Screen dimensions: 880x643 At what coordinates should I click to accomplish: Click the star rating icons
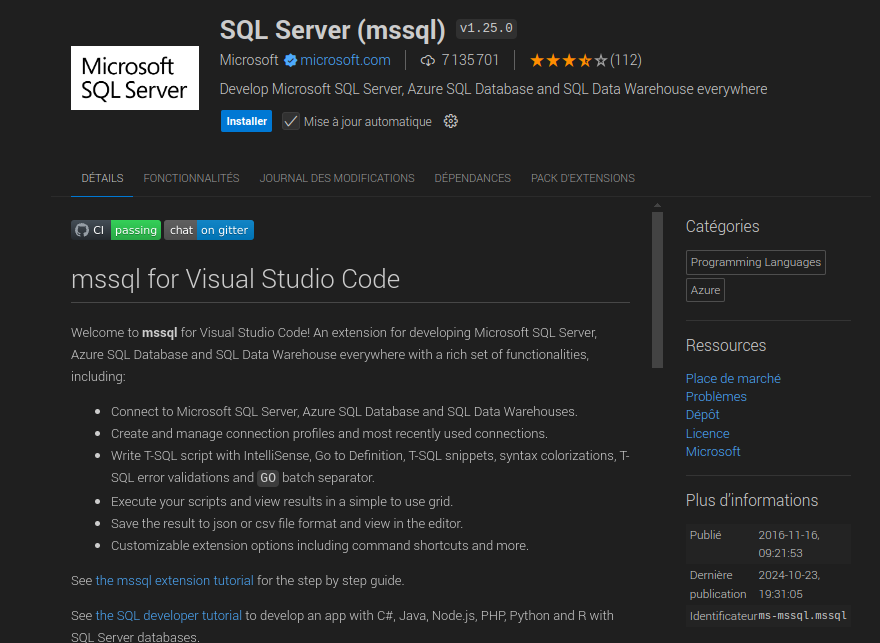pyautogui.click(x=568, y=60)
